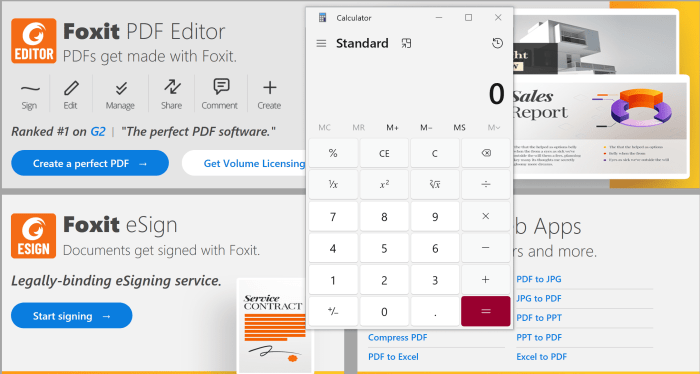
Task: Open the G2 ranking link
Action: coord(98,132)
